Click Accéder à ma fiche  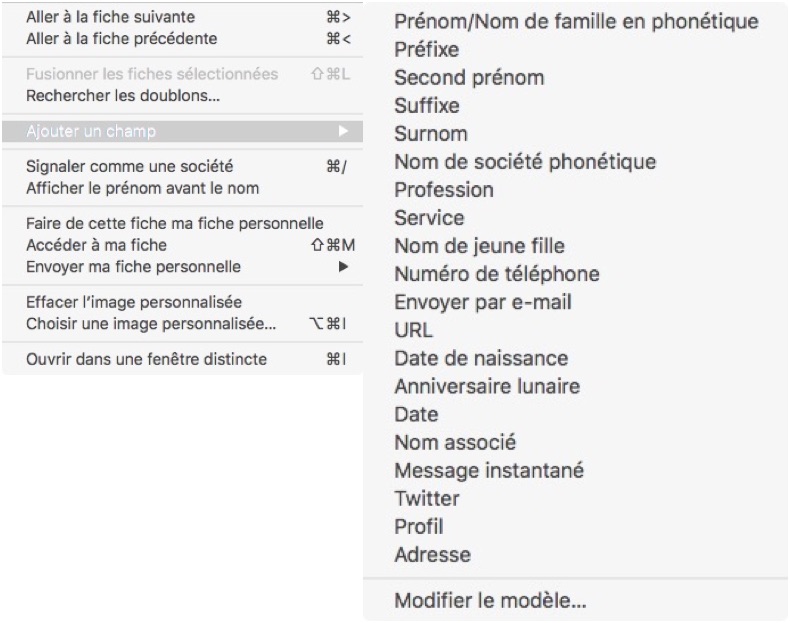96,245
